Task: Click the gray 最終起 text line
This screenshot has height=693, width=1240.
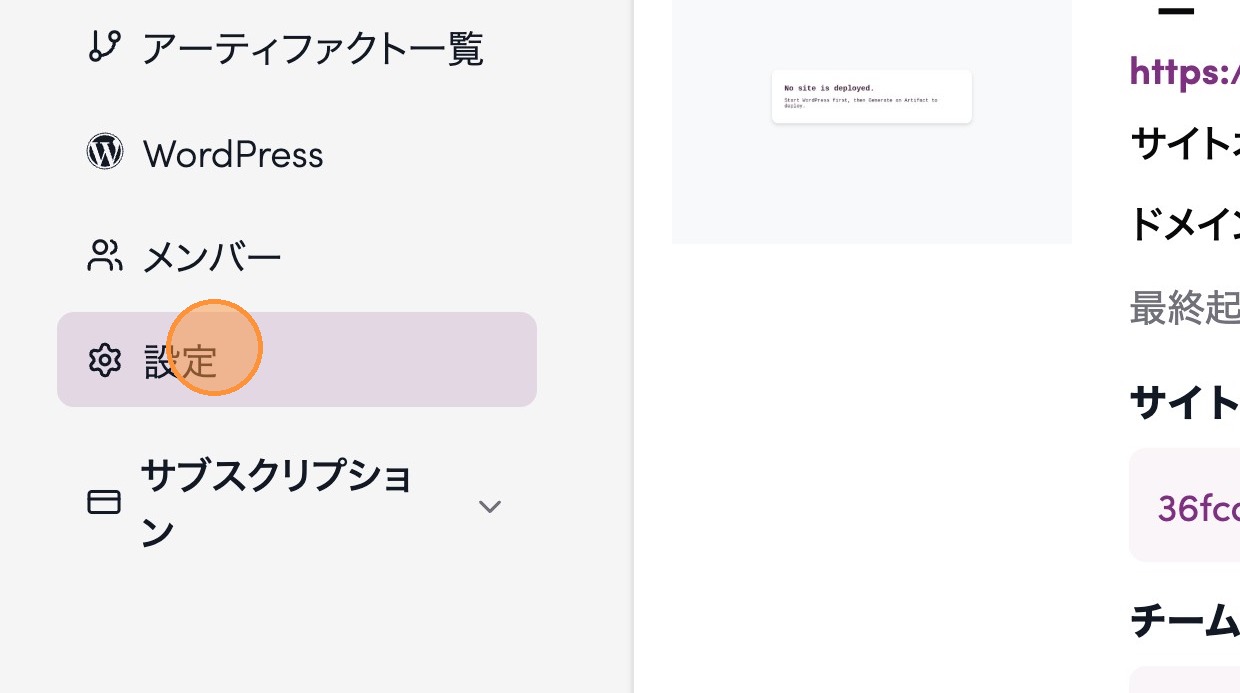Action: 1184,308
